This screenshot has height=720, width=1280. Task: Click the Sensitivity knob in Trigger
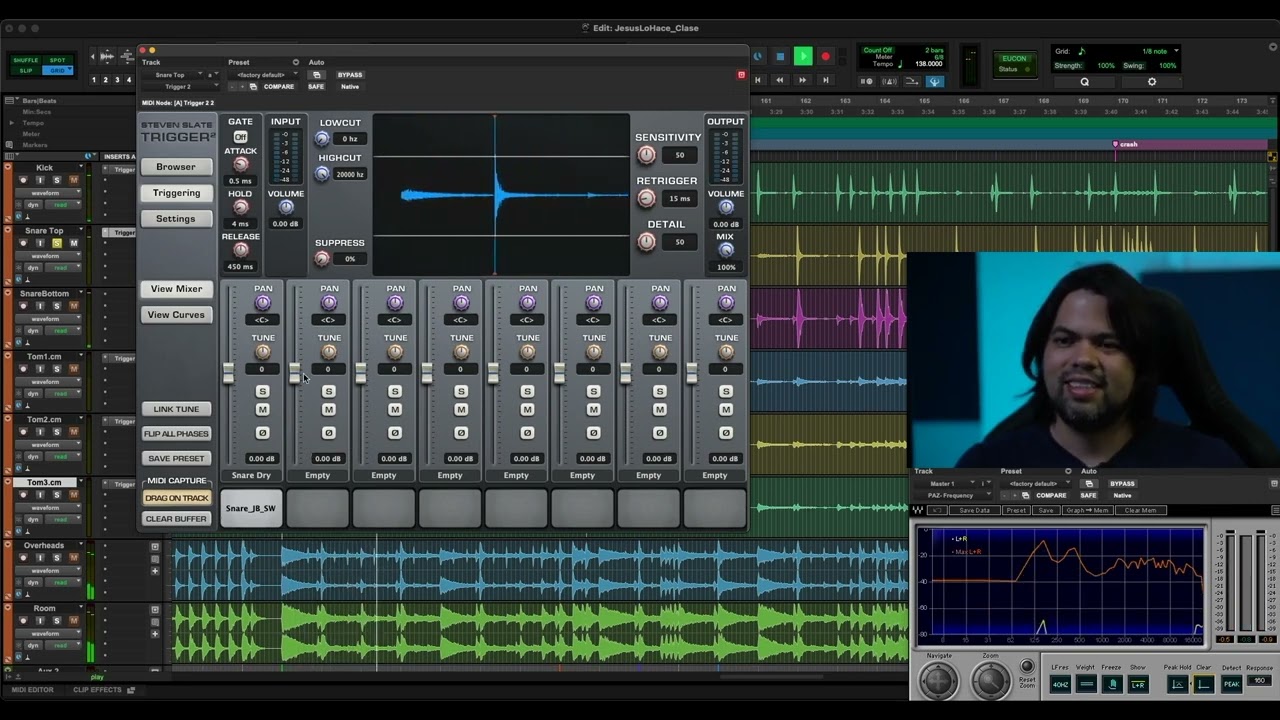647,155
